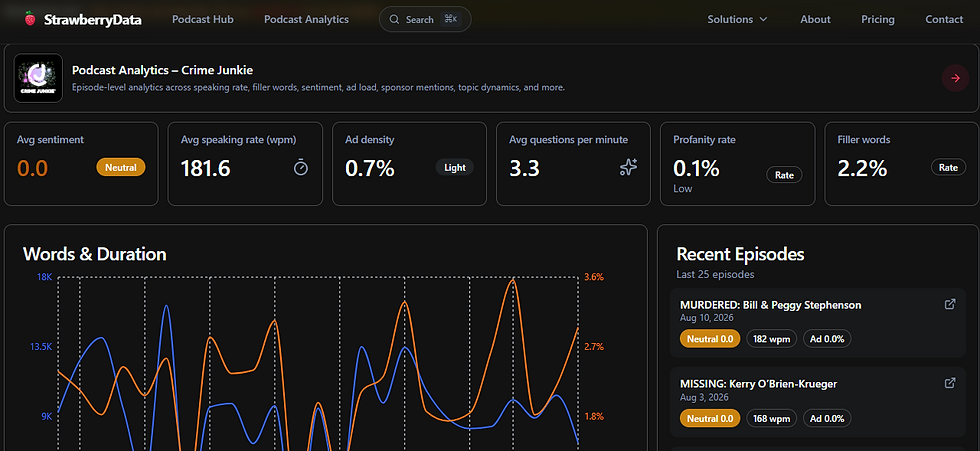
Task: Click the 9K left axis label
Action: point(47,417)
